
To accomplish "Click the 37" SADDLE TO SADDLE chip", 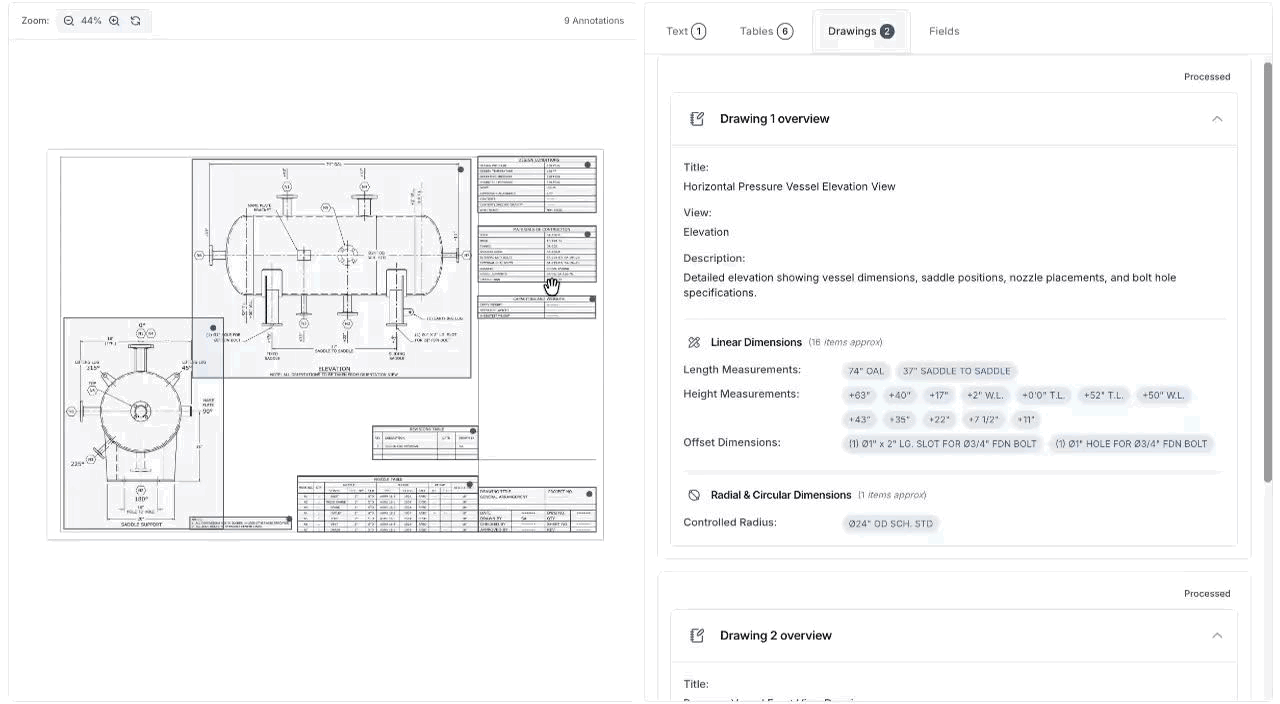I will click(957, 371).
